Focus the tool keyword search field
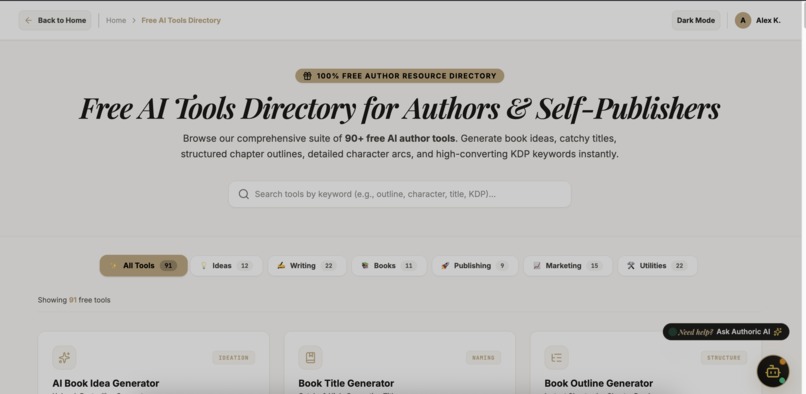The image size is (806, 394). pos(400,194)
